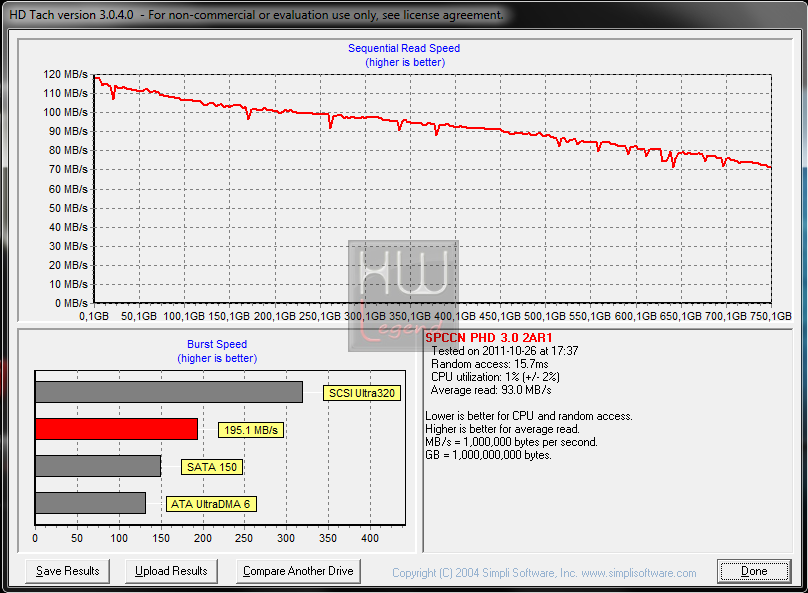Click the 500,1GB x-axis label
The width and height of the screenshot is (808, 593).
pos(545,316)
